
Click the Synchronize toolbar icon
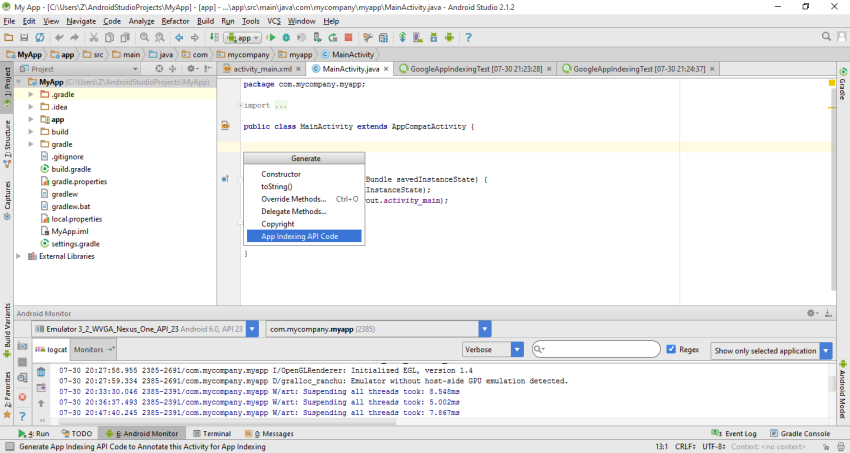pos(40,37)
